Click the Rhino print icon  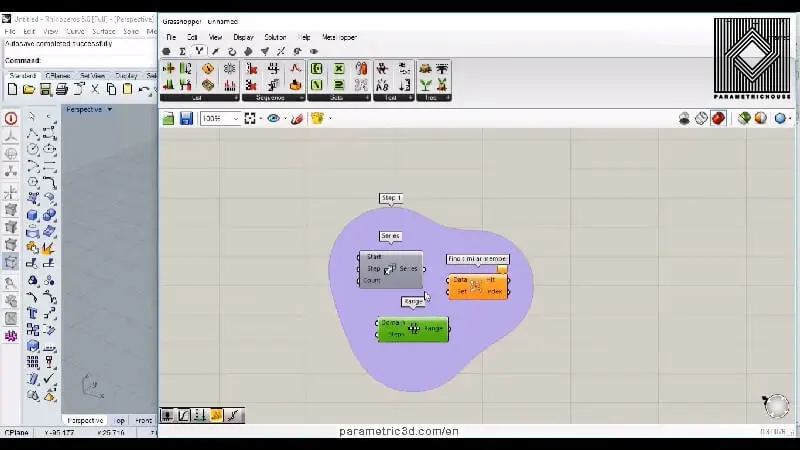coord(61,89)
